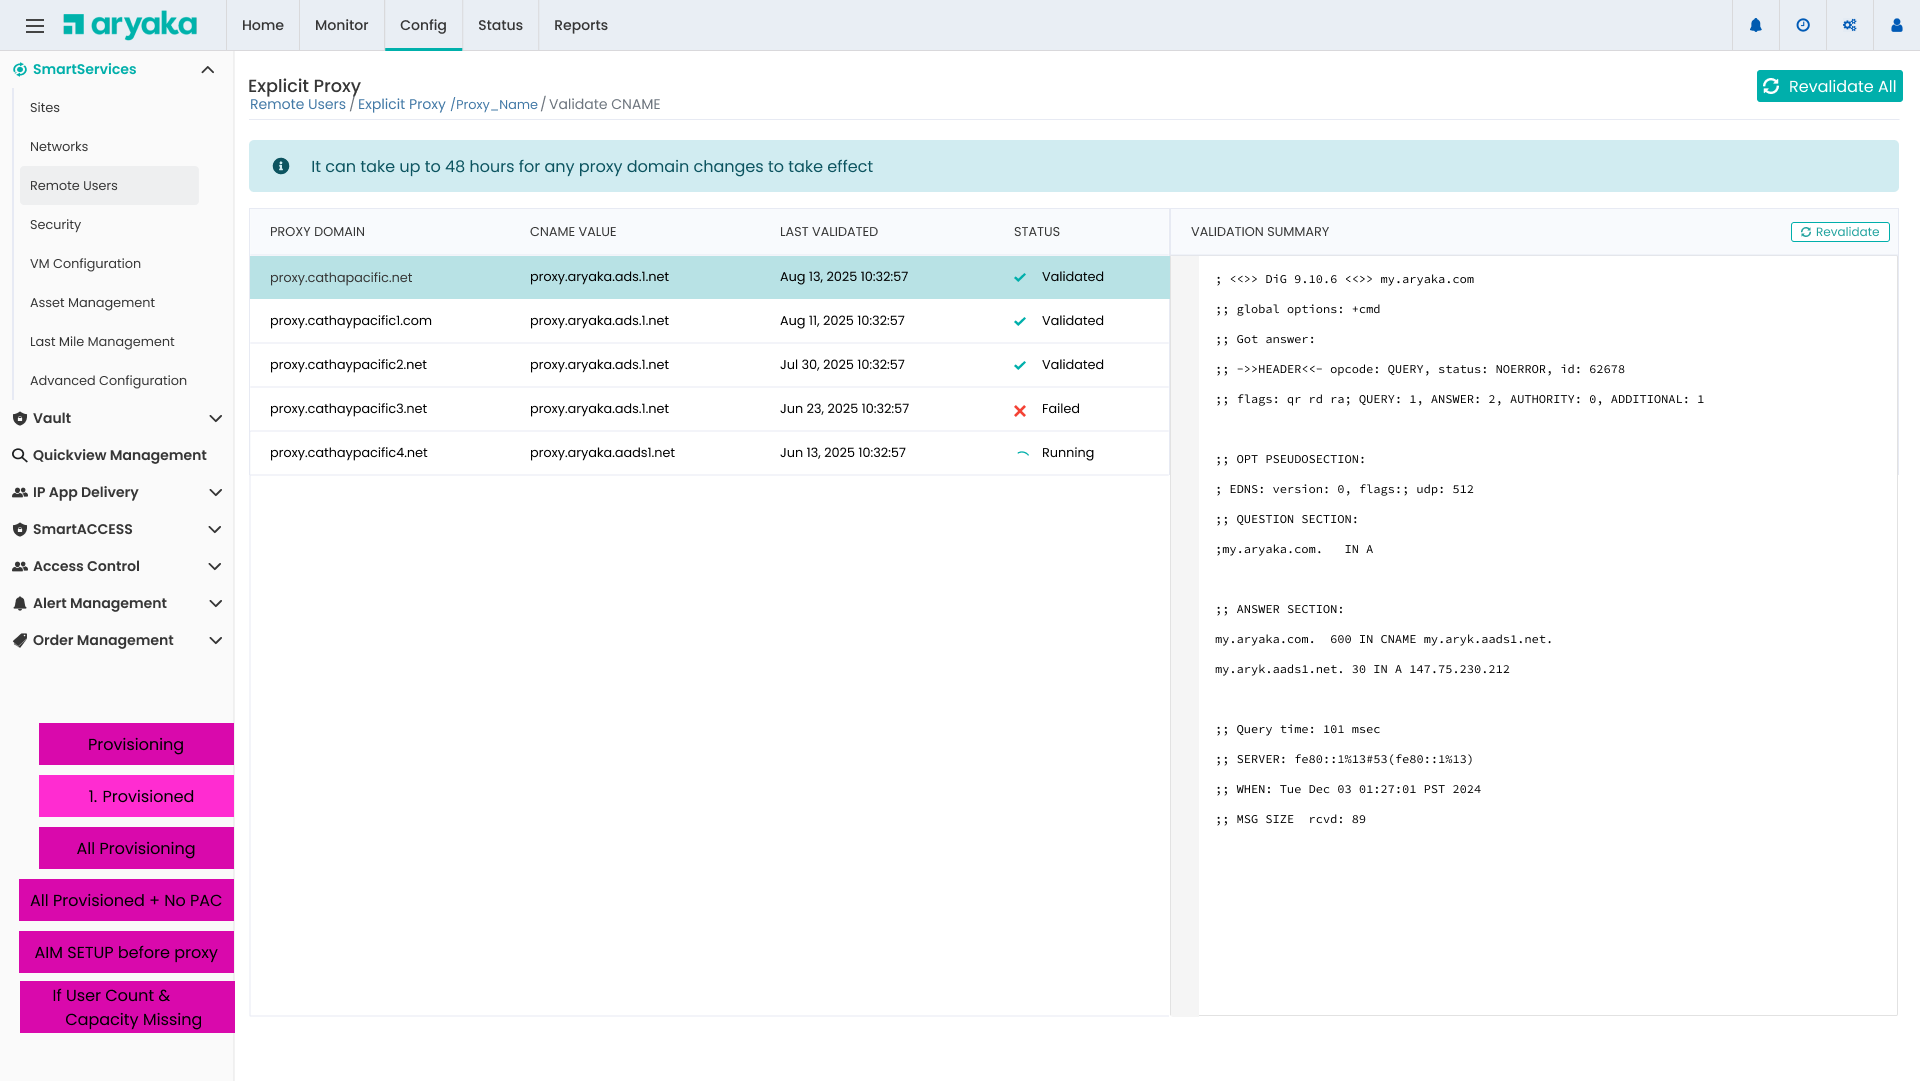This screenshot has height=1081, width=1920.
Task: Open the Explicit Proxy breadcrumb link
Action: click(x=402, y=104)
